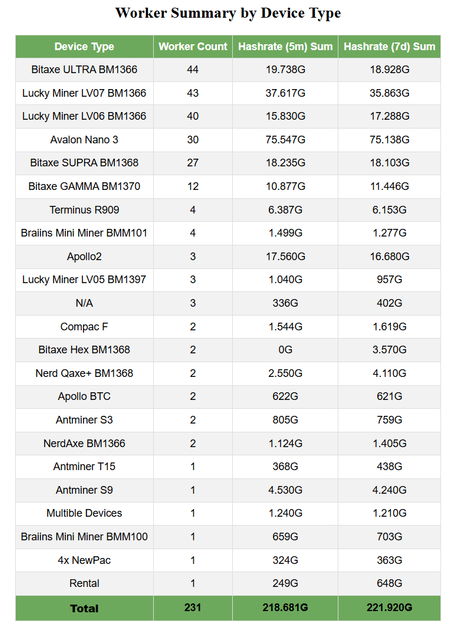The width and height of the screenshot is (455, 640).
Task: Click the Hashrate (7d) Sum header
Action: 389,47
